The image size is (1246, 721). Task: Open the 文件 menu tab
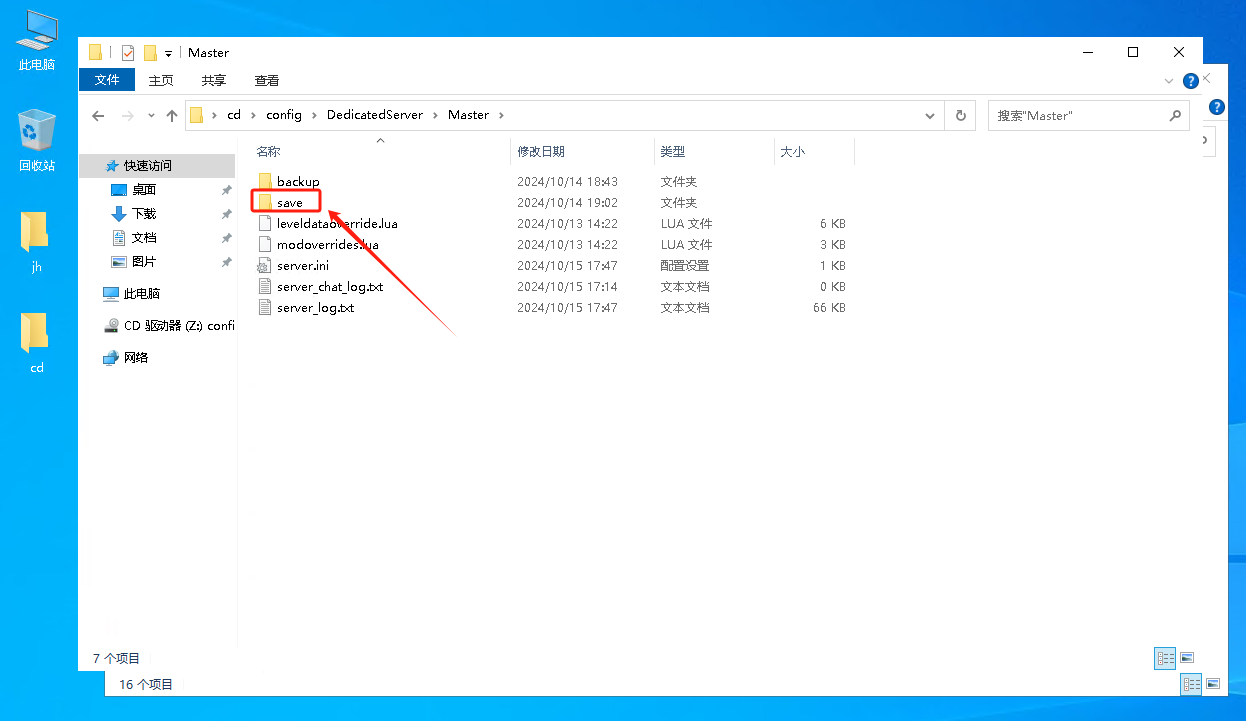click(x=107, y=80)
